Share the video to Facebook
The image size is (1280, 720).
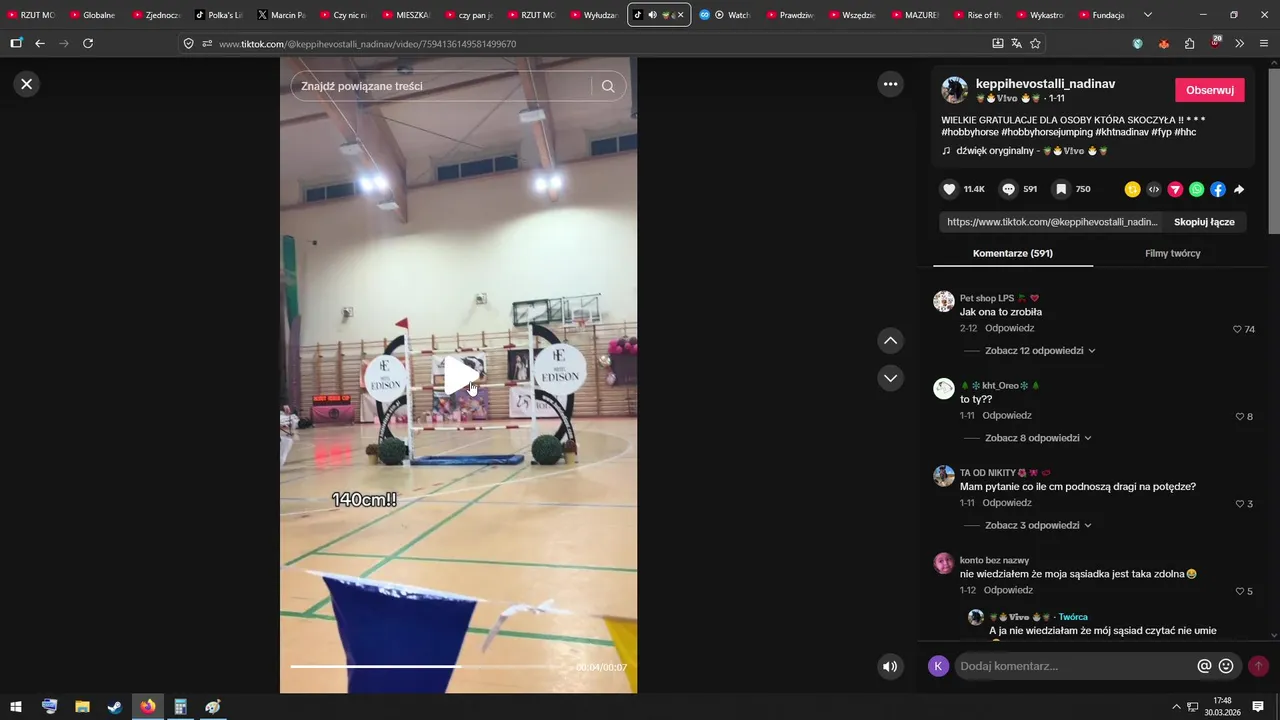(x=1217, y=189)
